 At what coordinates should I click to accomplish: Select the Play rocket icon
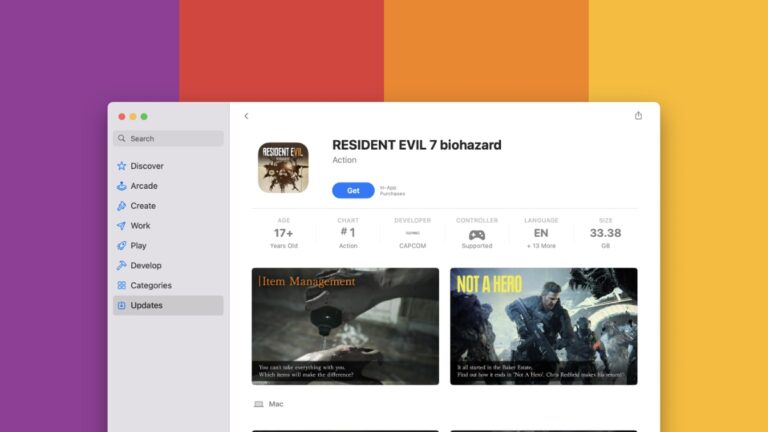point(121,246)
